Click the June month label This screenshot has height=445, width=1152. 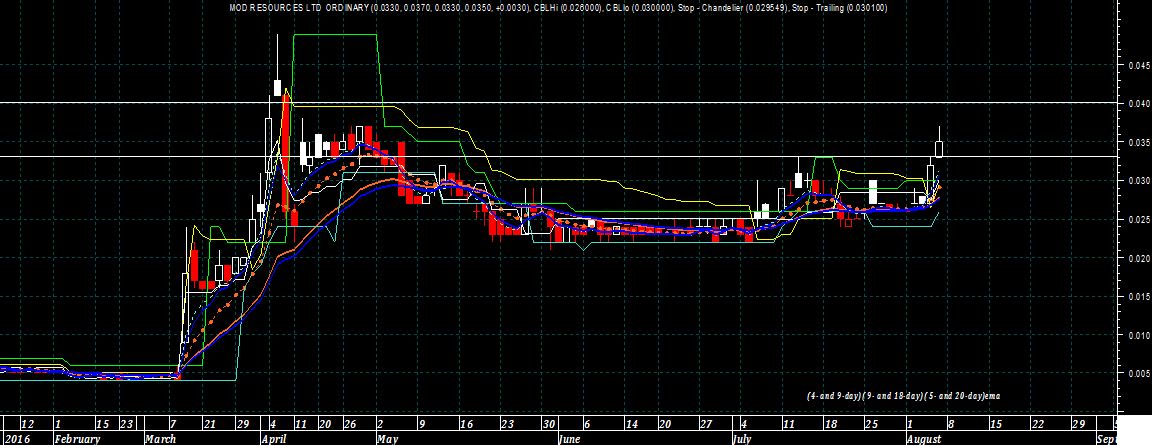[x=570, y=438]
